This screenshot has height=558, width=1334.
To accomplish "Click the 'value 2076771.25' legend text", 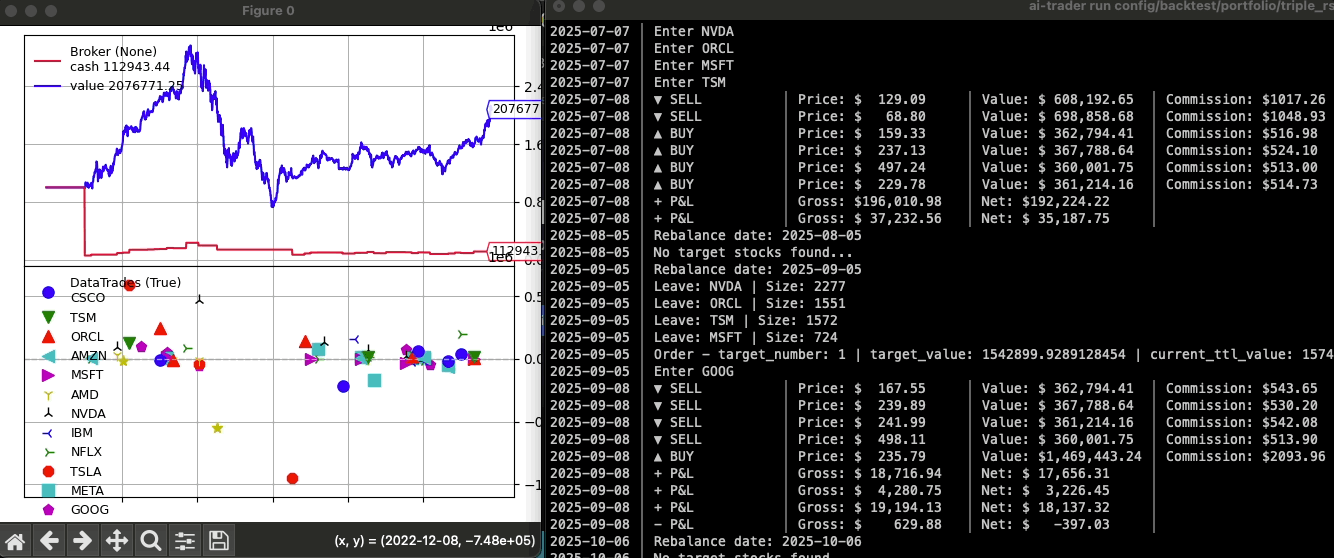I will tap(126, 86).
